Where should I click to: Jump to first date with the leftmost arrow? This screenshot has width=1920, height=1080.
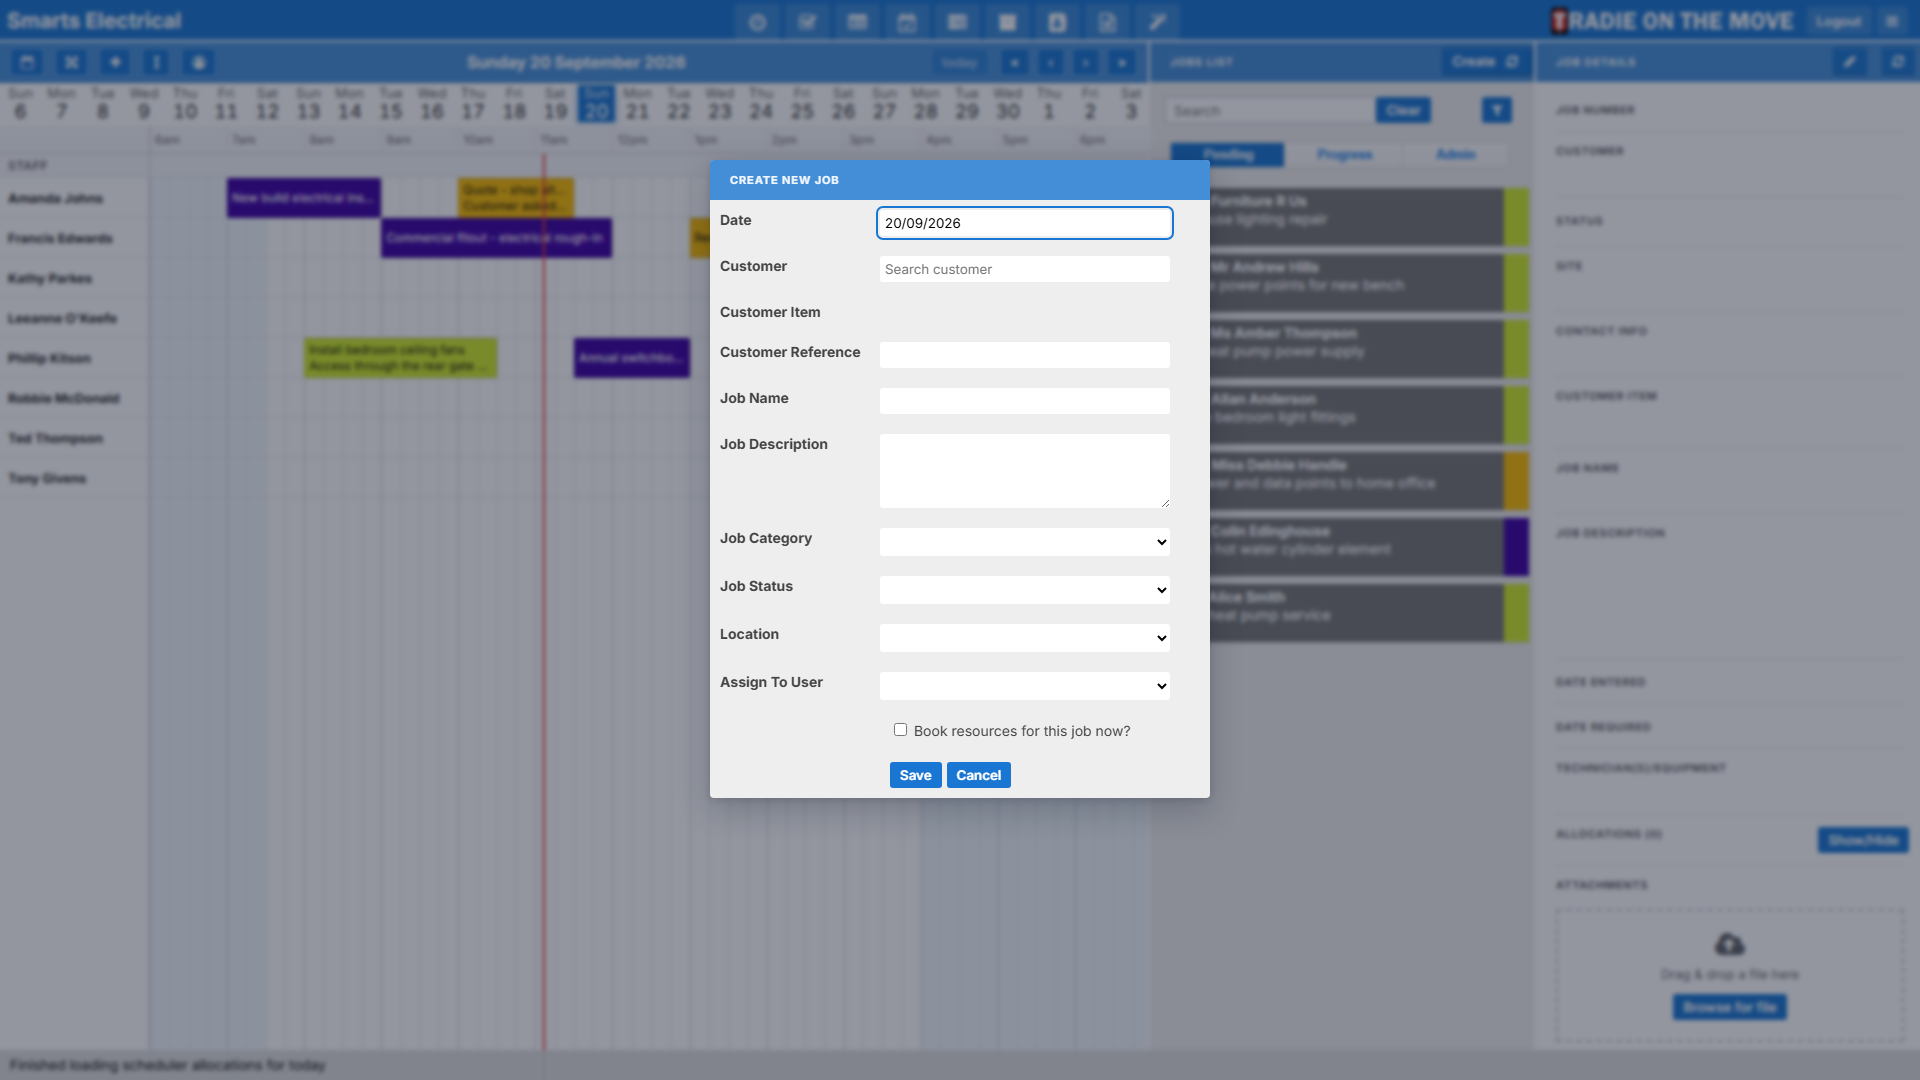coord(1015,63)
